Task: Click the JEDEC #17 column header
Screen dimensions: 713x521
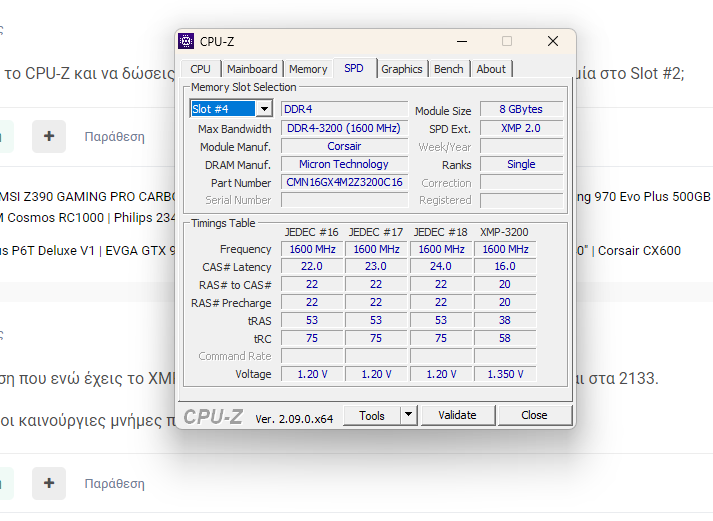Action: 376,232
